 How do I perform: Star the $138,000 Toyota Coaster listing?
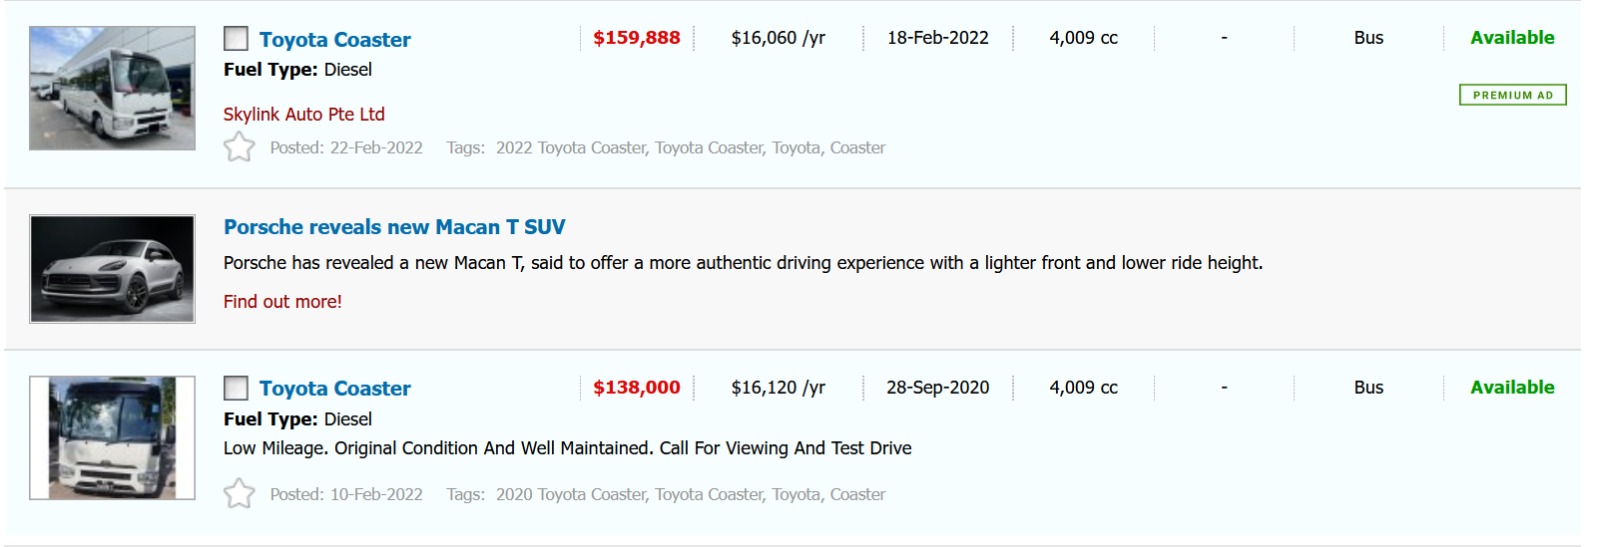[239, 494]
